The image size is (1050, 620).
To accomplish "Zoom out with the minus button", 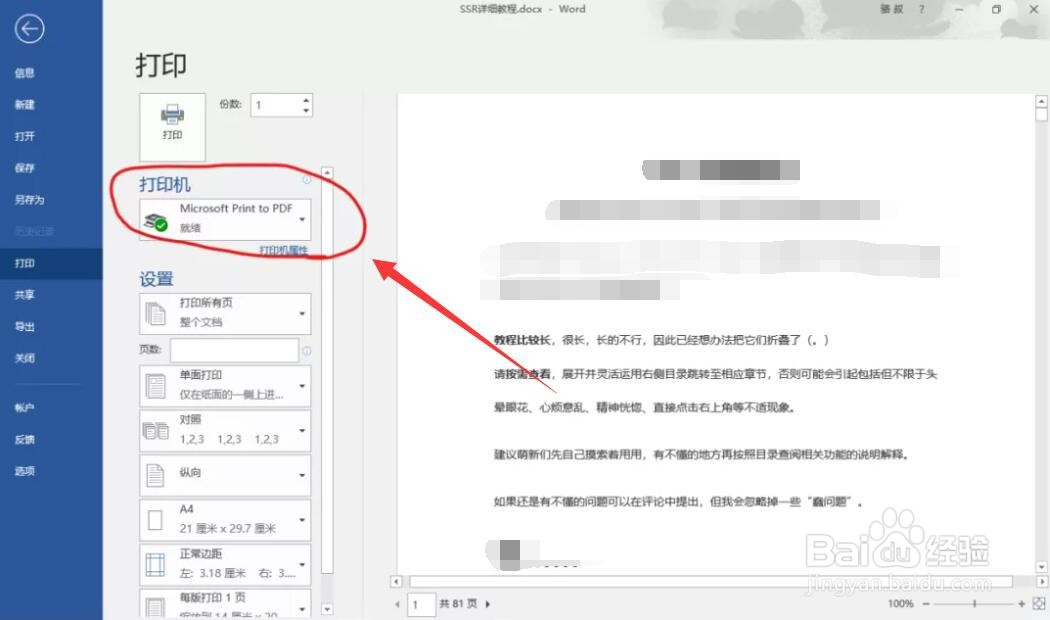I will (926, 604).
